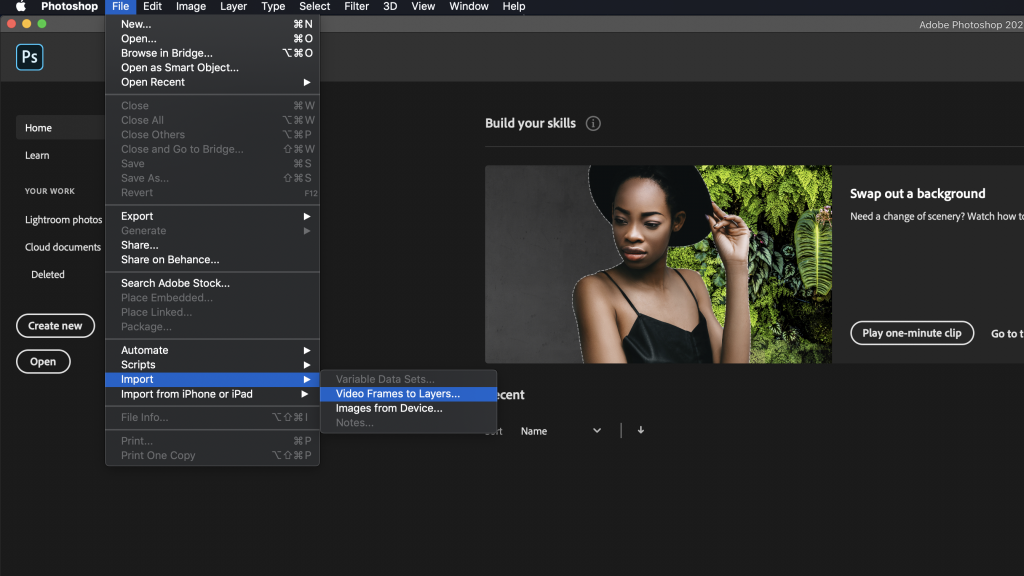
Task: Open the Help menu
Action: click(513, 7)
